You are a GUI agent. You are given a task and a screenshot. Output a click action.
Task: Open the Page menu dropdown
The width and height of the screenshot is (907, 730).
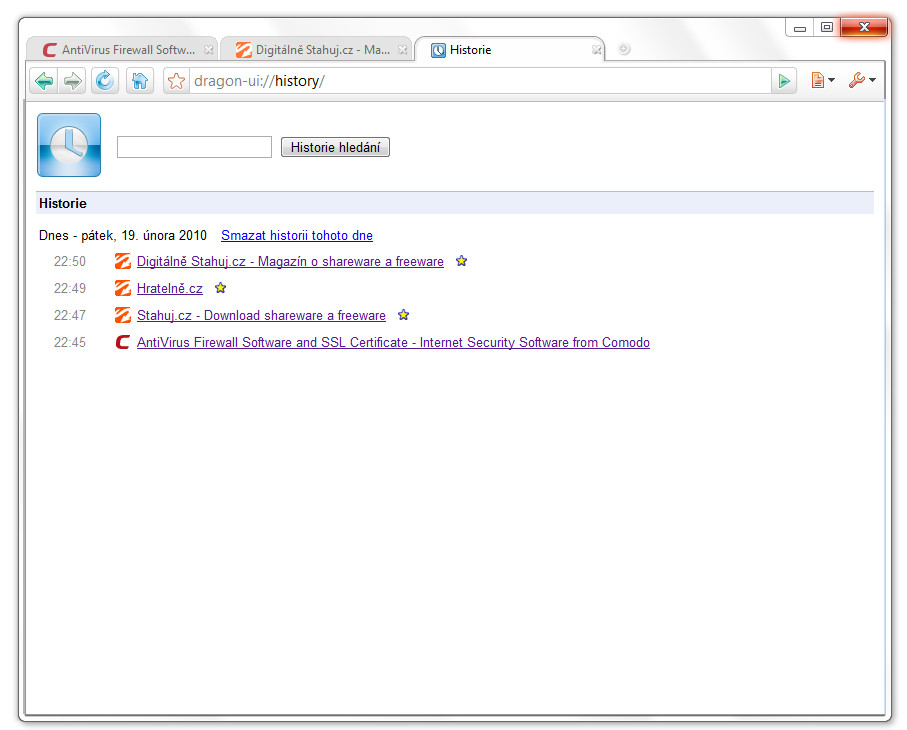coord(823,80)
